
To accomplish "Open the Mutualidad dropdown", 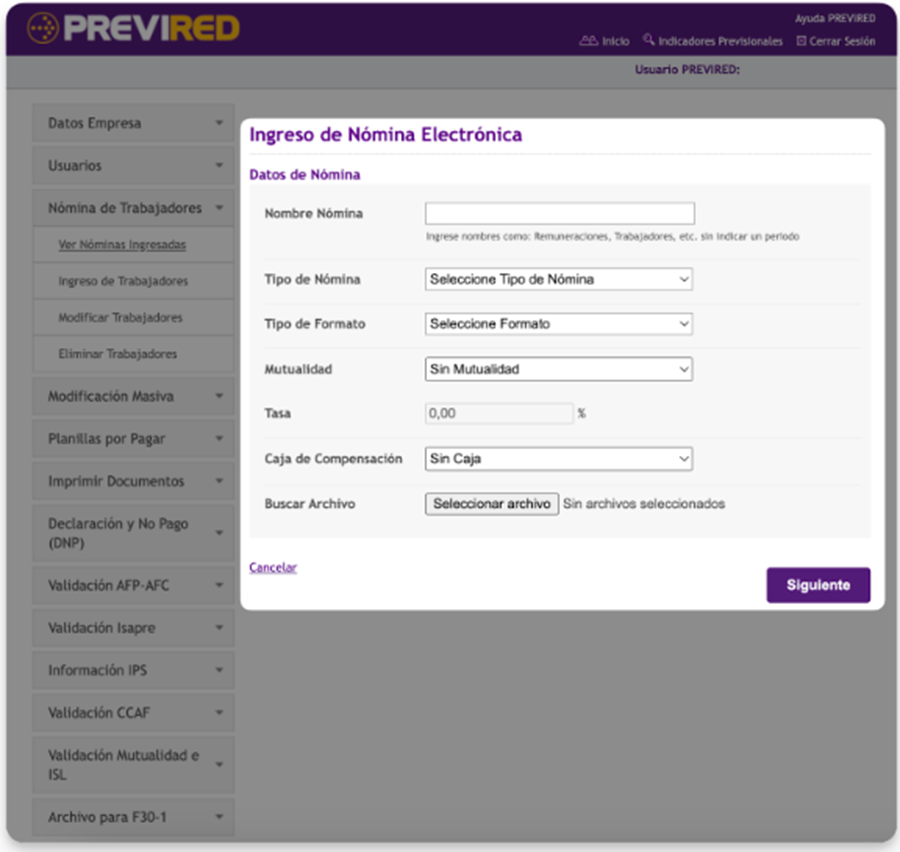I will point(559,369).
